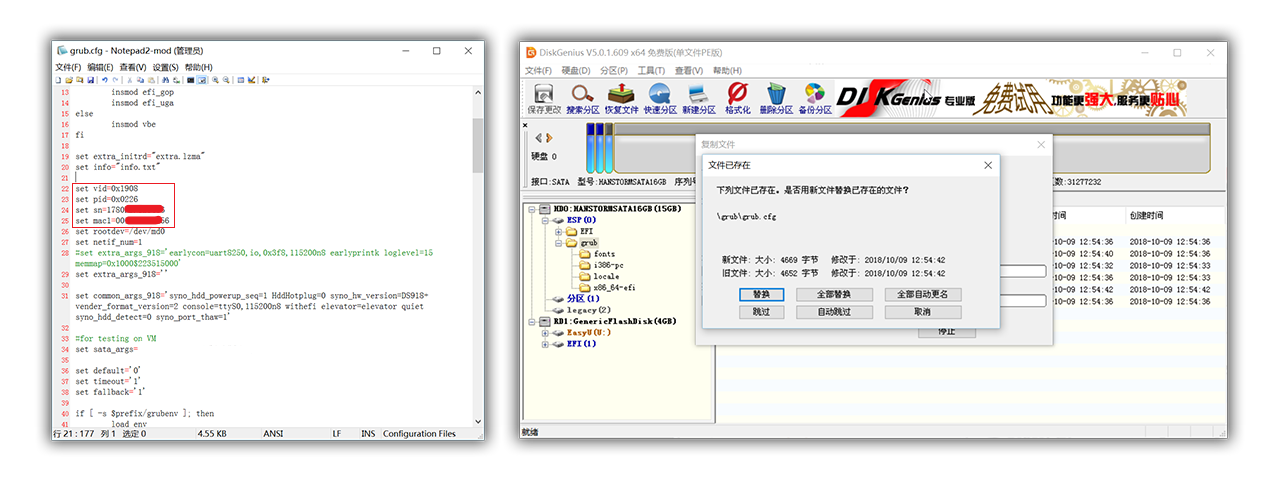Click the Replace icon in Notepad2 toolbar
Image resolution: width=1280 pixels, height=480 pixels.
177,80
